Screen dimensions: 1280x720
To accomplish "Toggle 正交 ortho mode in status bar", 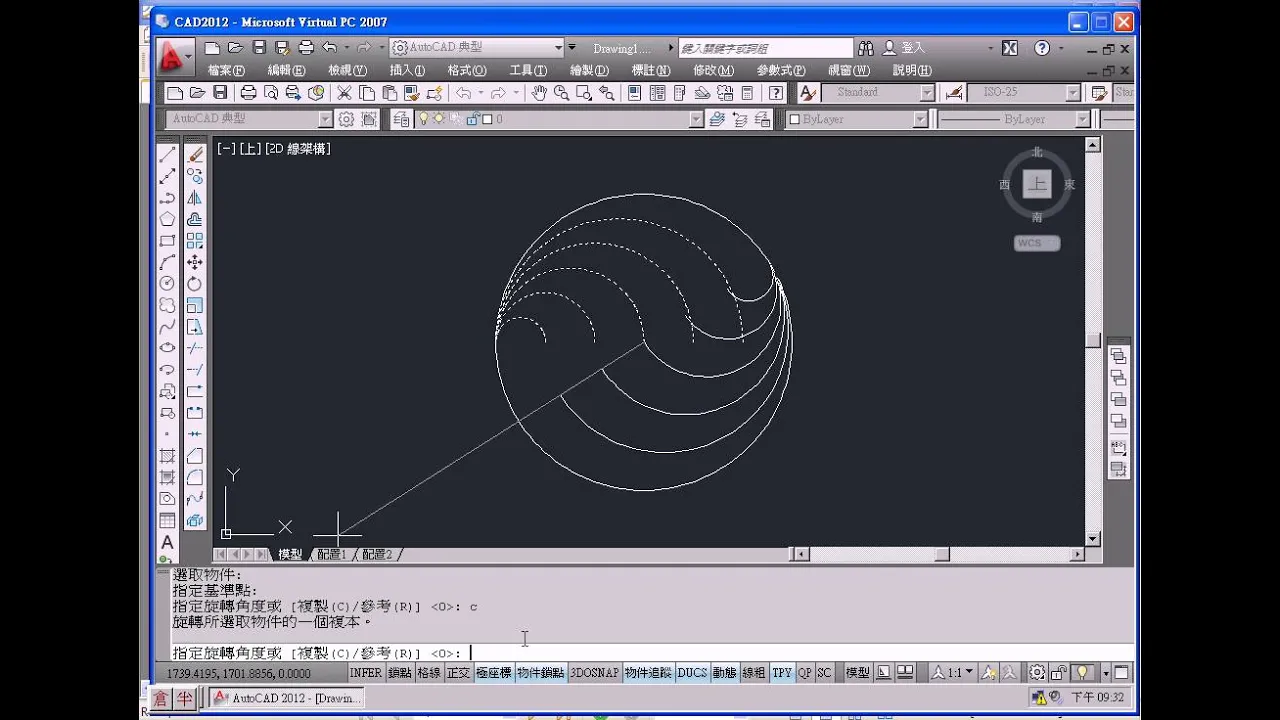I will [458, 673].
